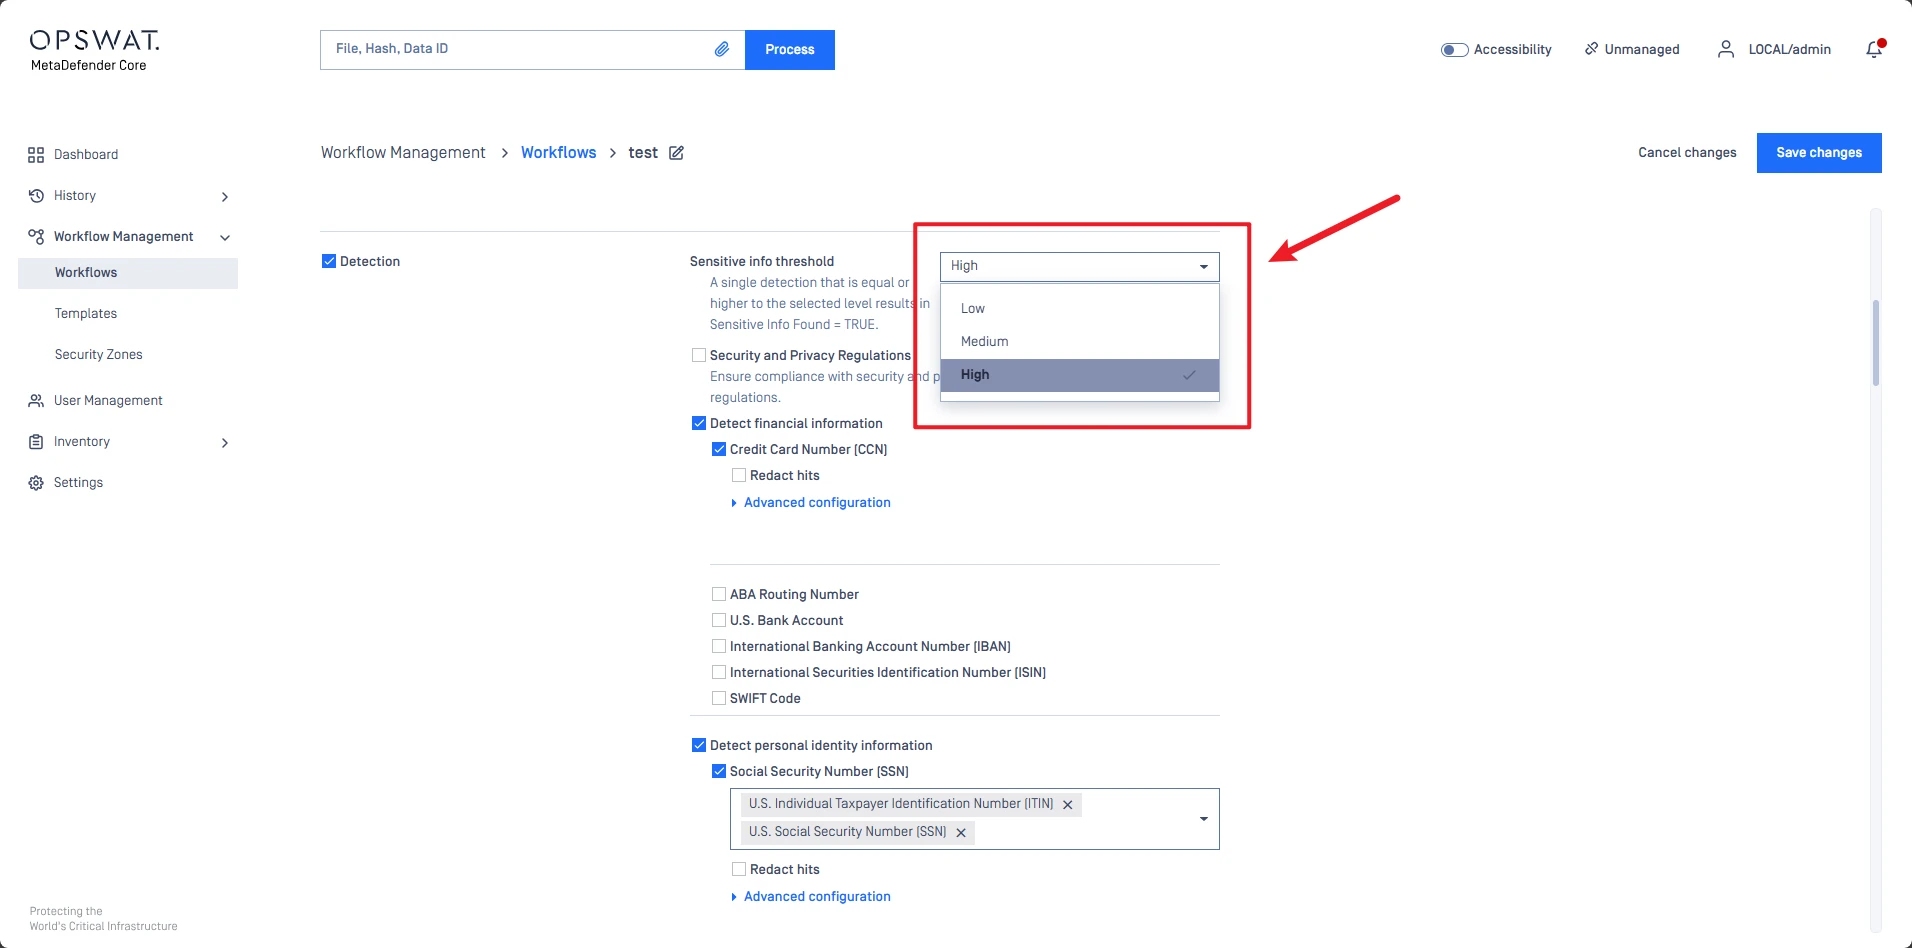Remove the U.S. Social Security Number tag
This screenshot has height=948, width=1912.
[x=961, y=833]
